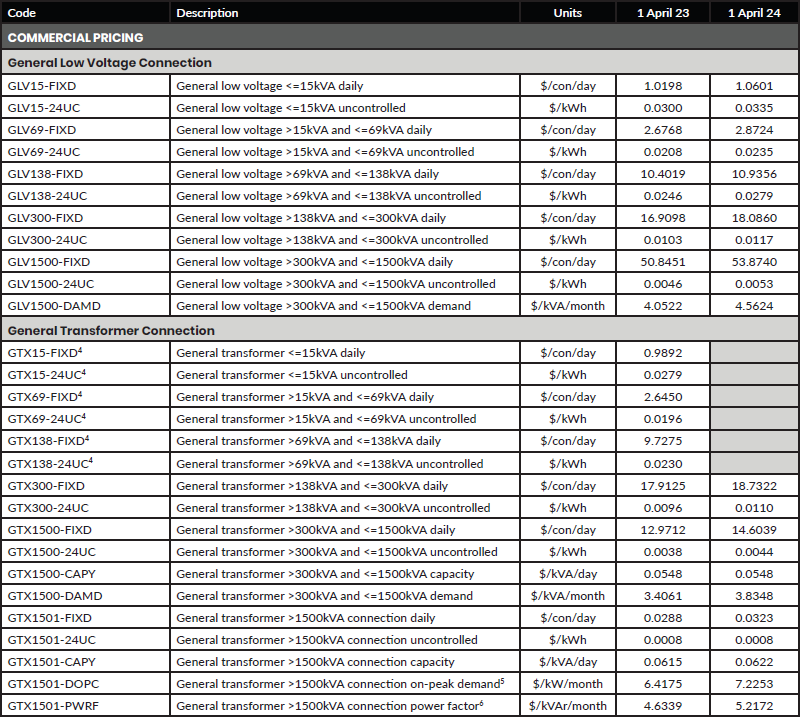Click code GTX138-24UC

(50, 463)
